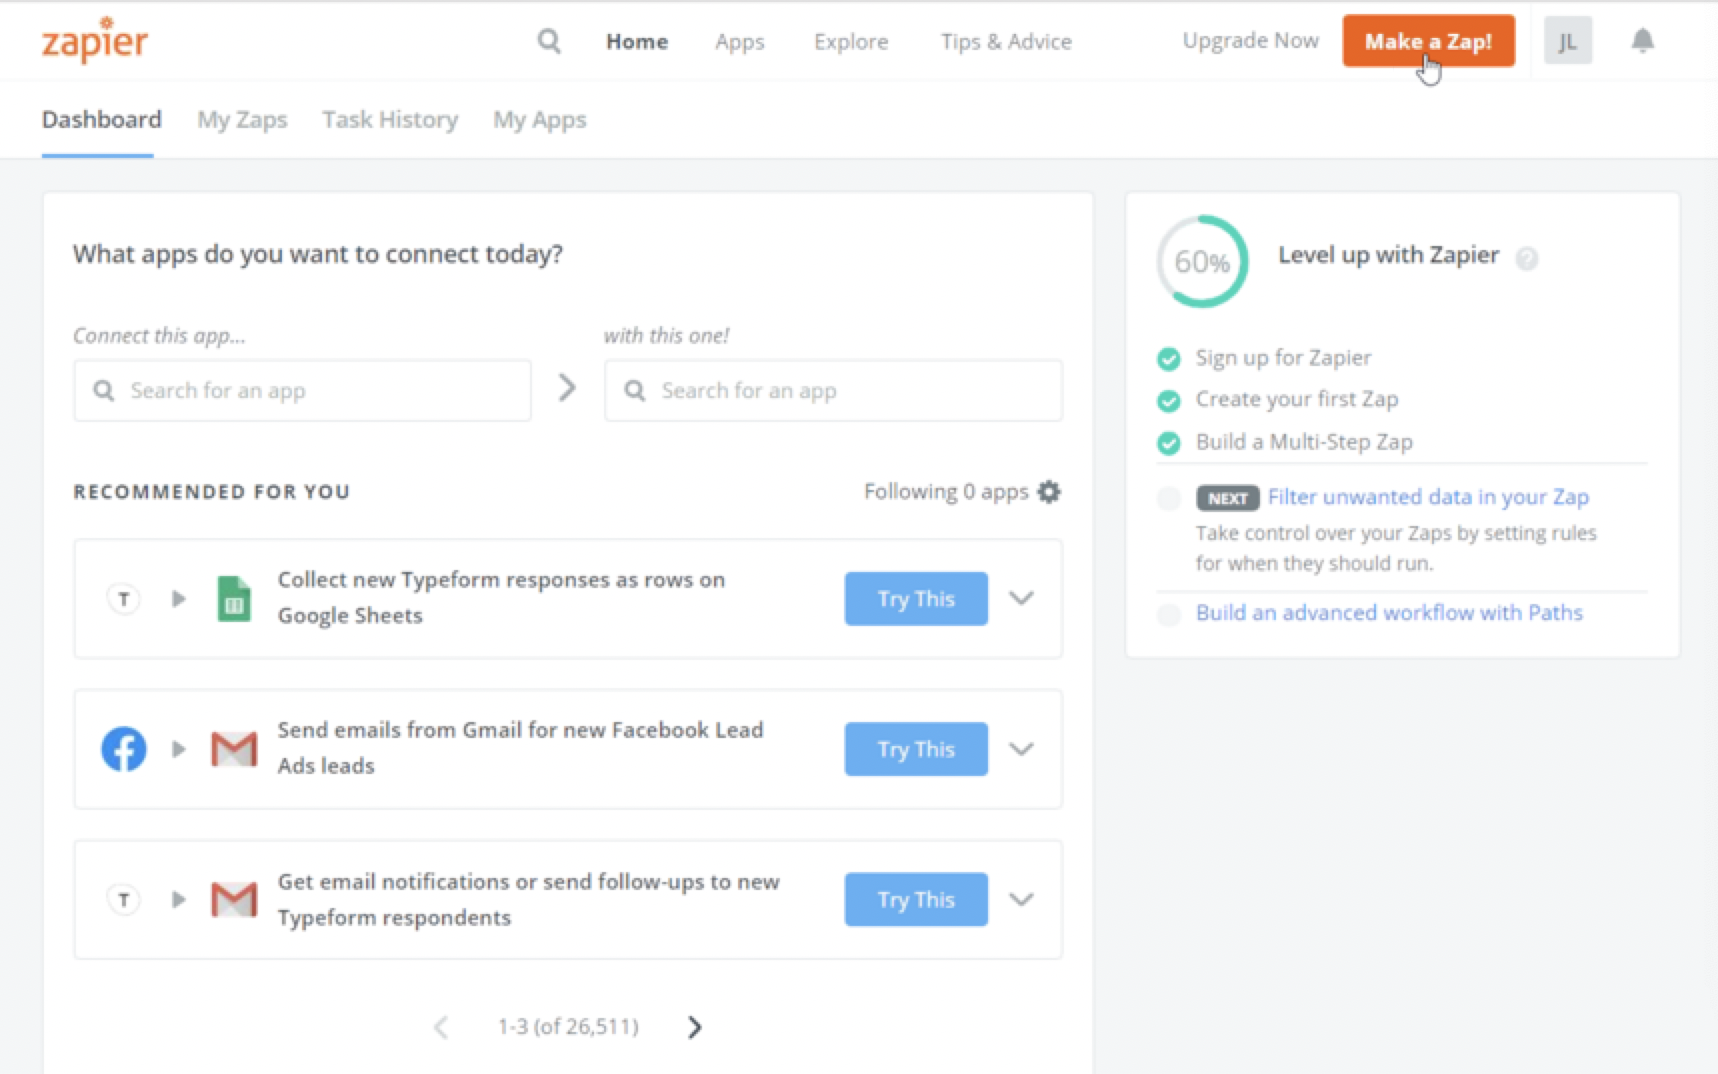Screen dimensions: 1718x1074
Task: Switch to the My Zaps tab
Action: tap(242, 120)
